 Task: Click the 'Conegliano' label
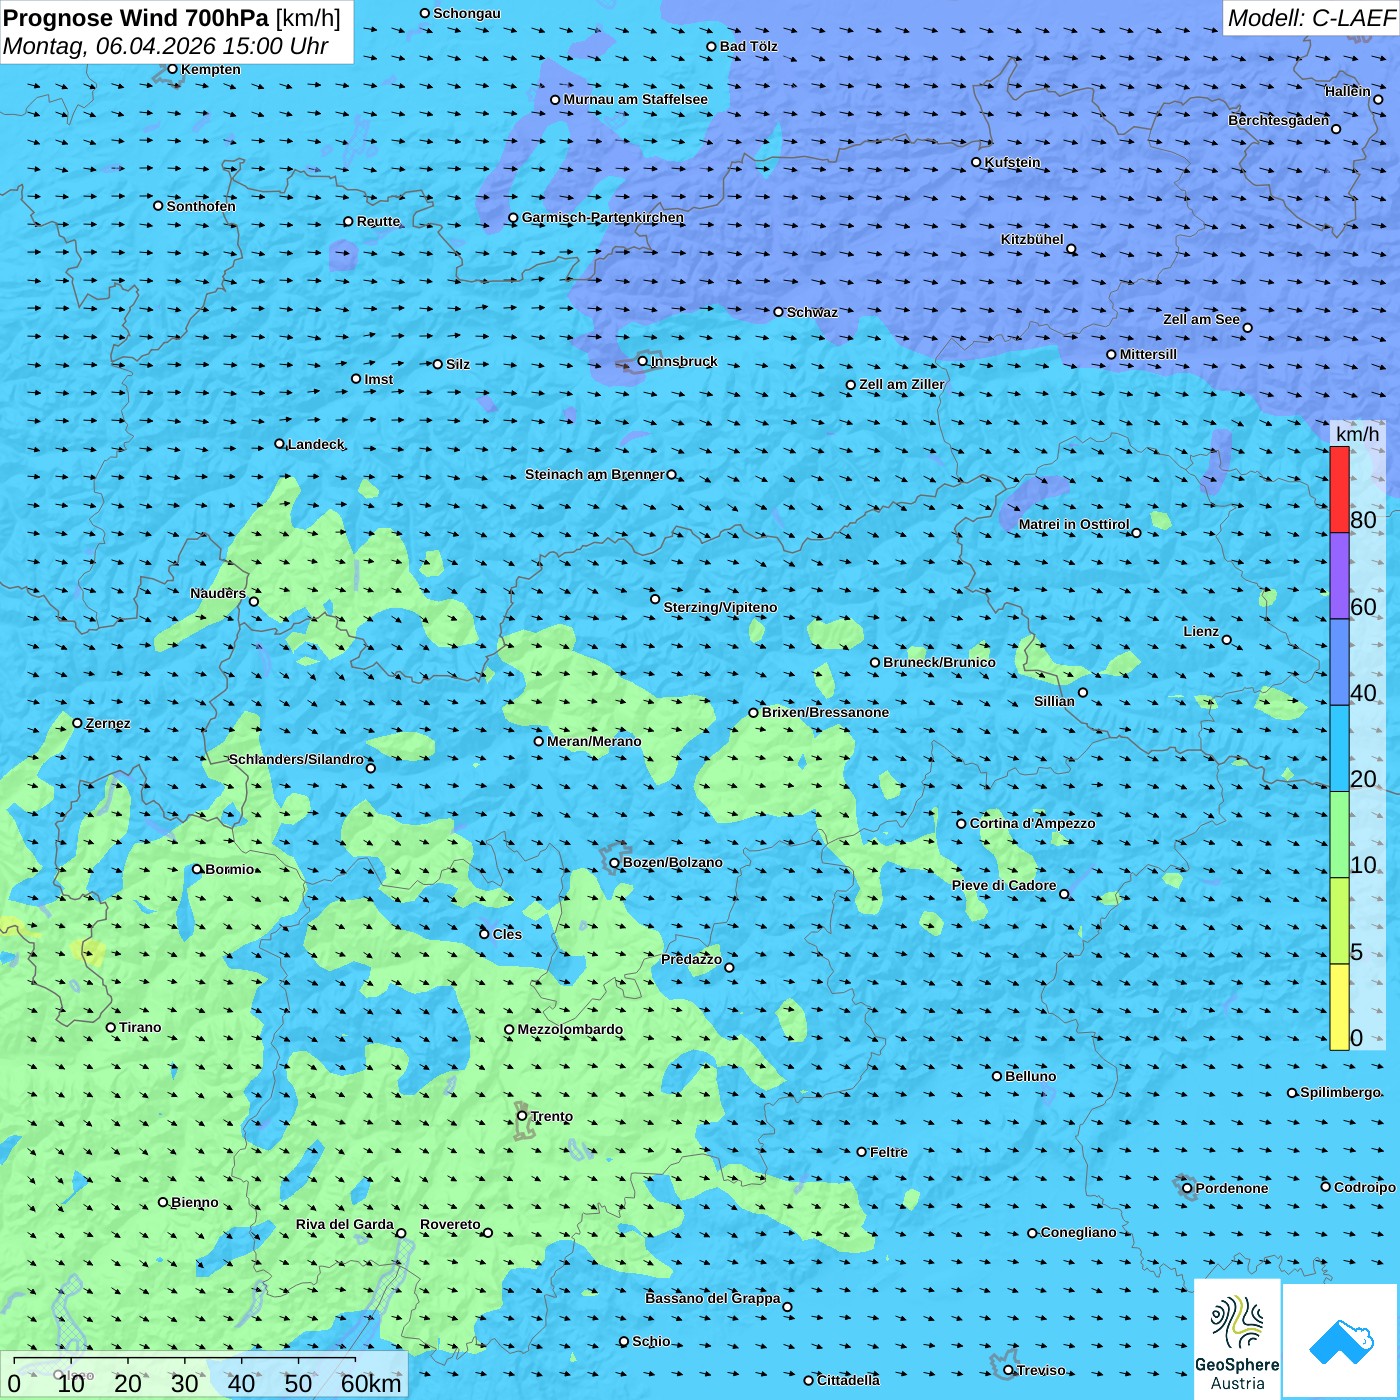tap(1078, 1232)
